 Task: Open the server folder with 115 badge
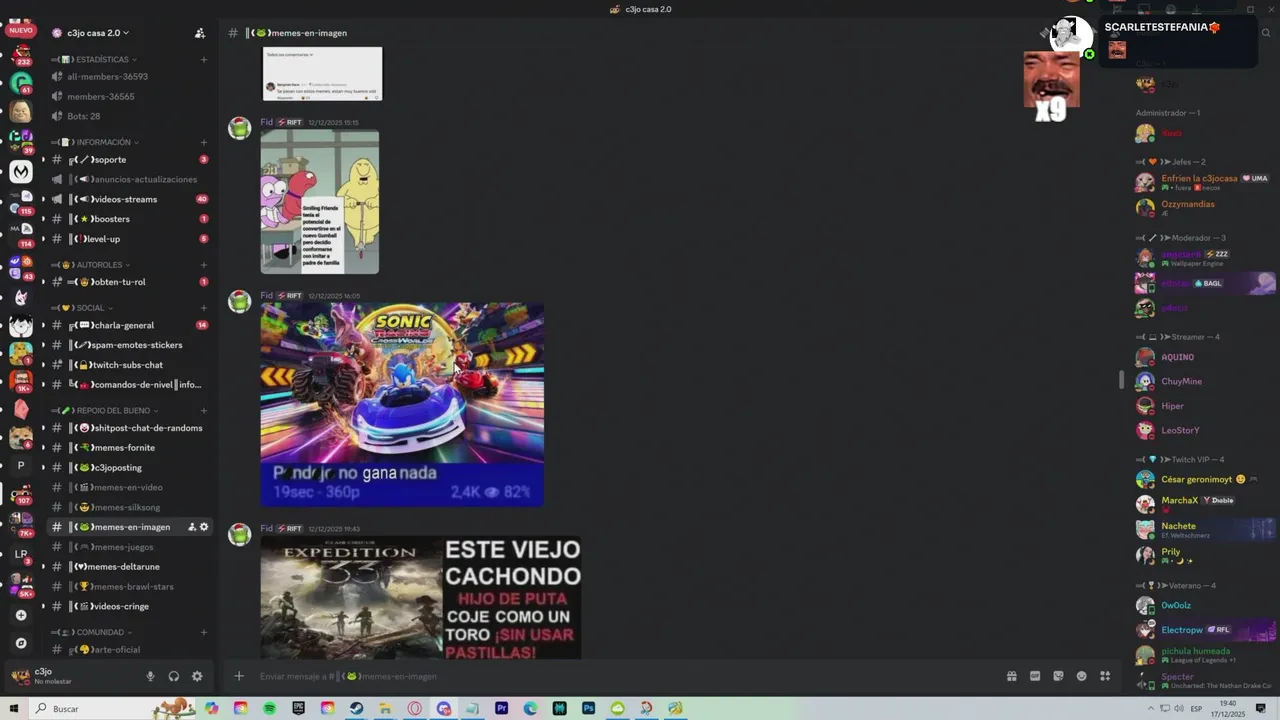(x=21, y=203)
